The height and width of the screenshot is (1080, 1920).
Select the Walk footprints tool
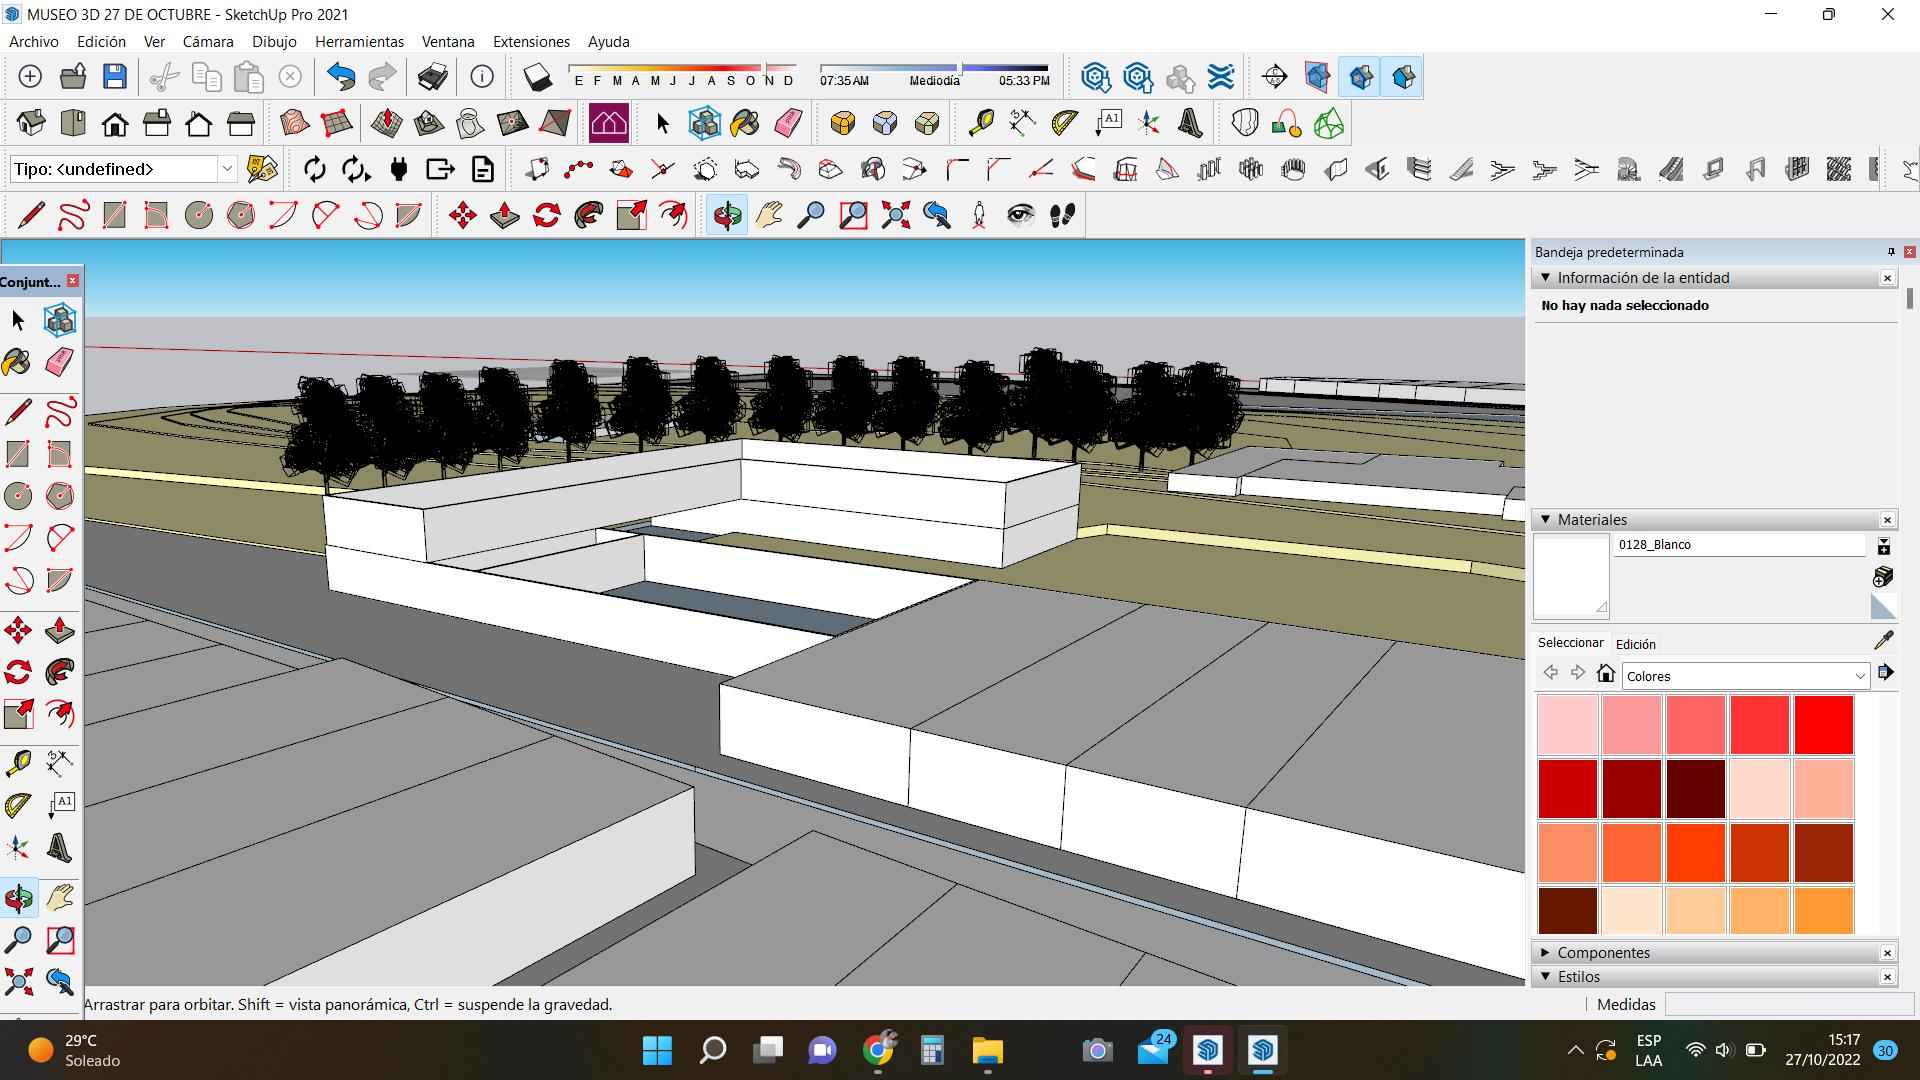[x=1062, y=215]
